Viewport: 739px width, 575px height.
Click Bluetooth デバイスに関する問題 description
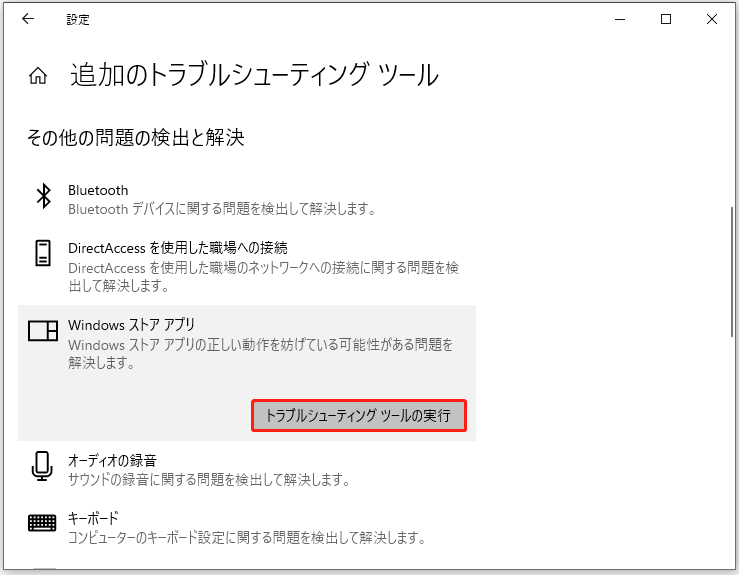pos(222,209)
